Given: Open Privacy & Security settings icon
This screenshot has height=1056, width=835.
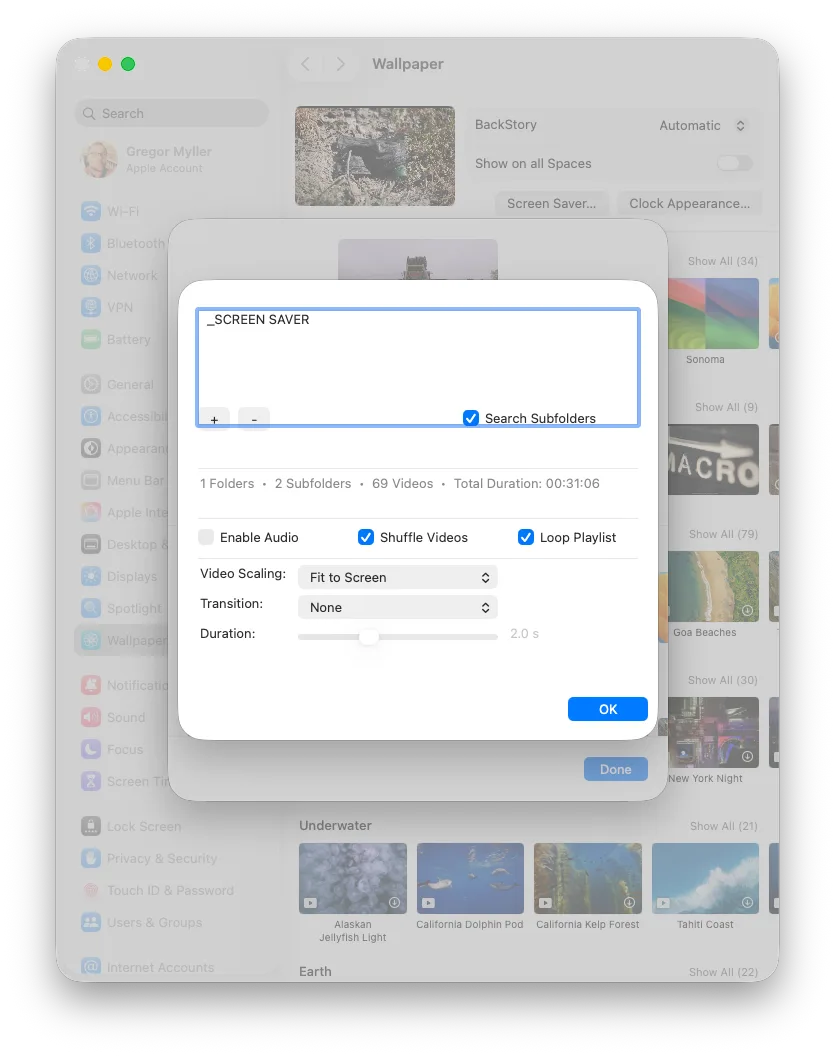Looking at the screenshot, I should 91,858.
